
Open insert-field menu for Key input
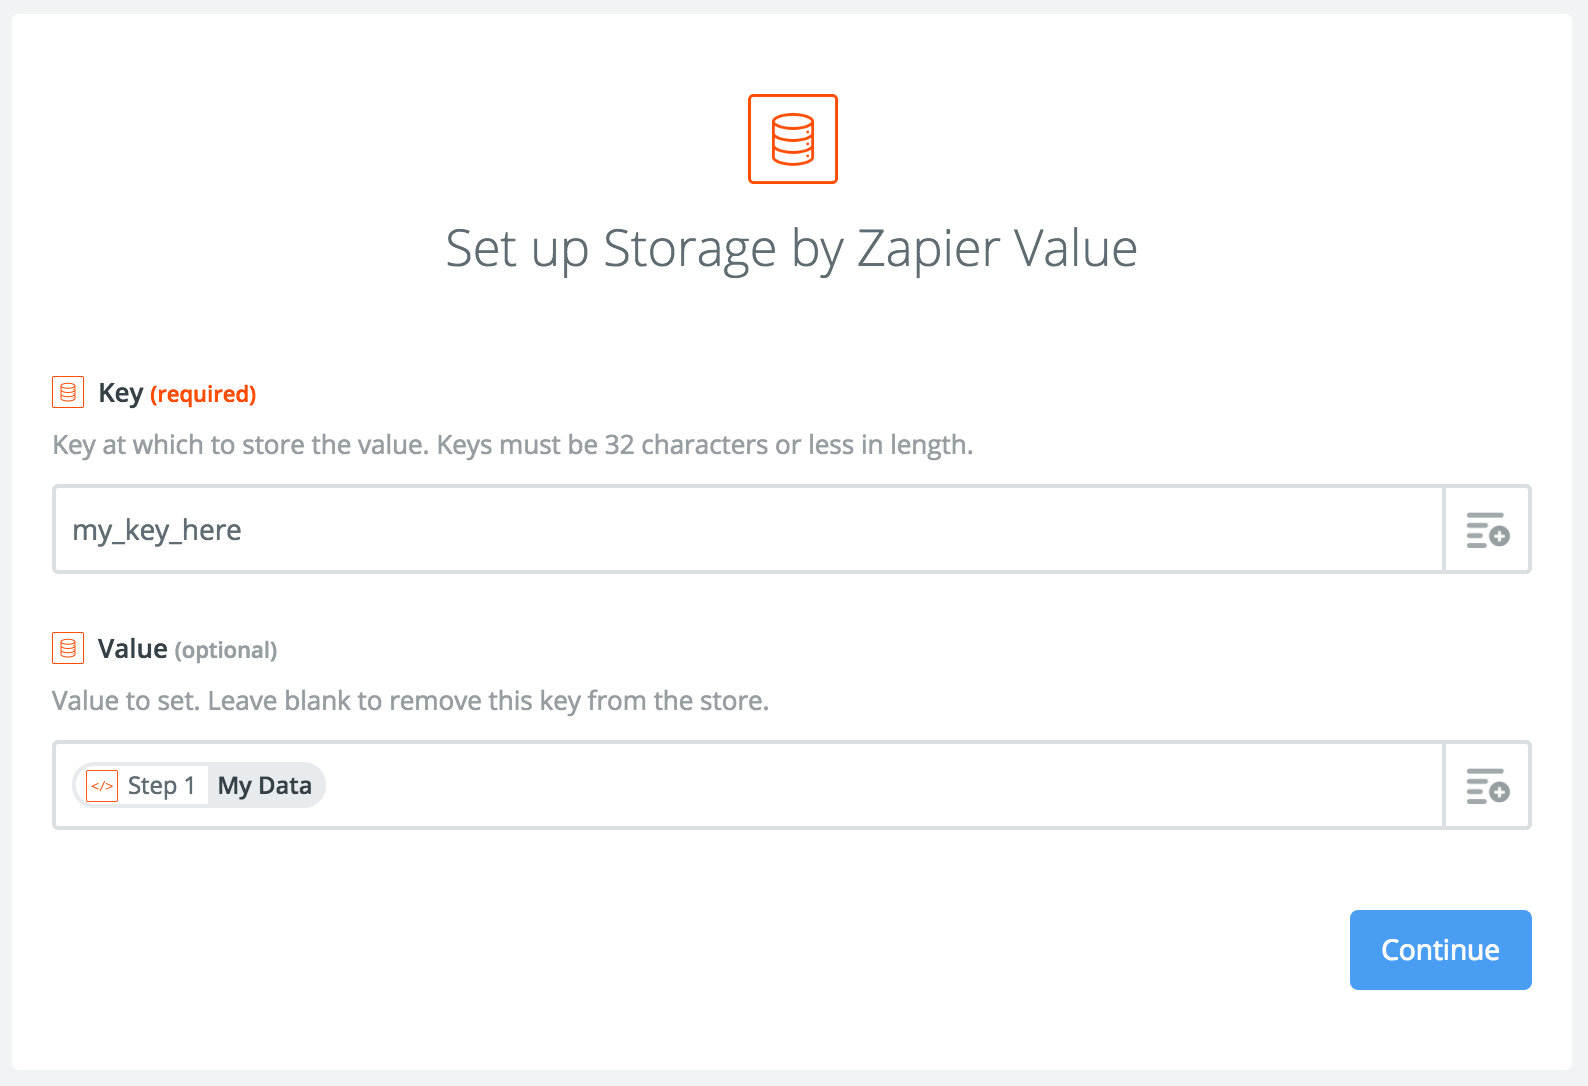[1487, 529]
